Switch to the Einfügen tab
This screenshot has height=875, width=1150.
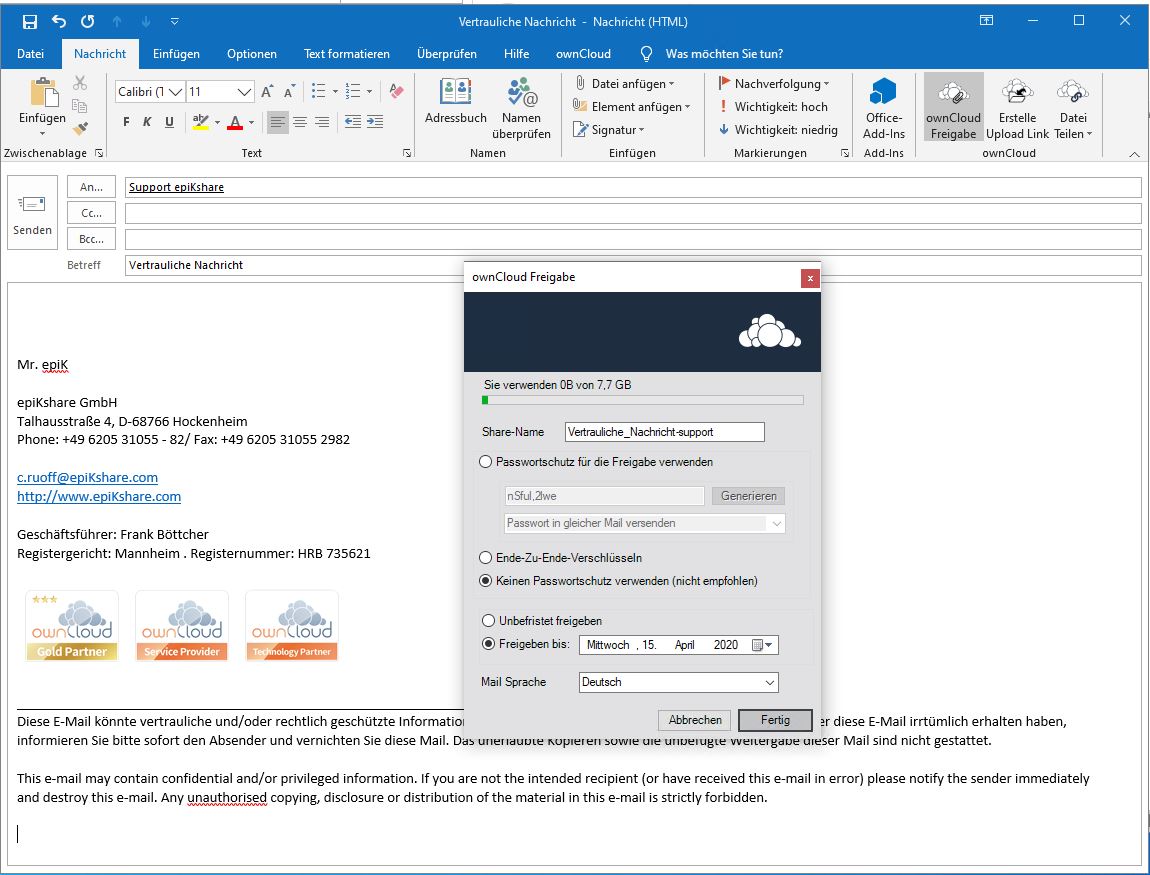tap(176, 54)
